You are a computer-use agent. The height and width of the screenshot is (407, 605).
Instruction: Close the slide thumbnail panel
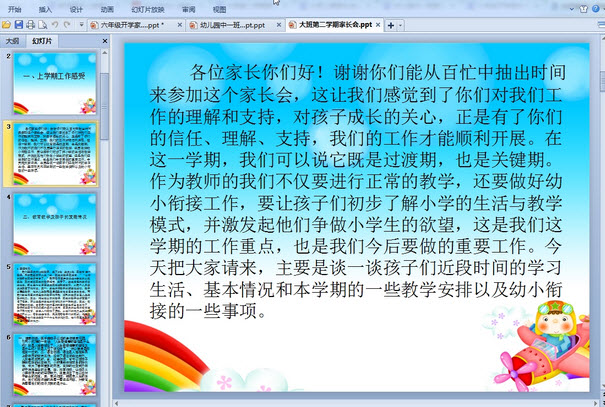coord(105,41)
